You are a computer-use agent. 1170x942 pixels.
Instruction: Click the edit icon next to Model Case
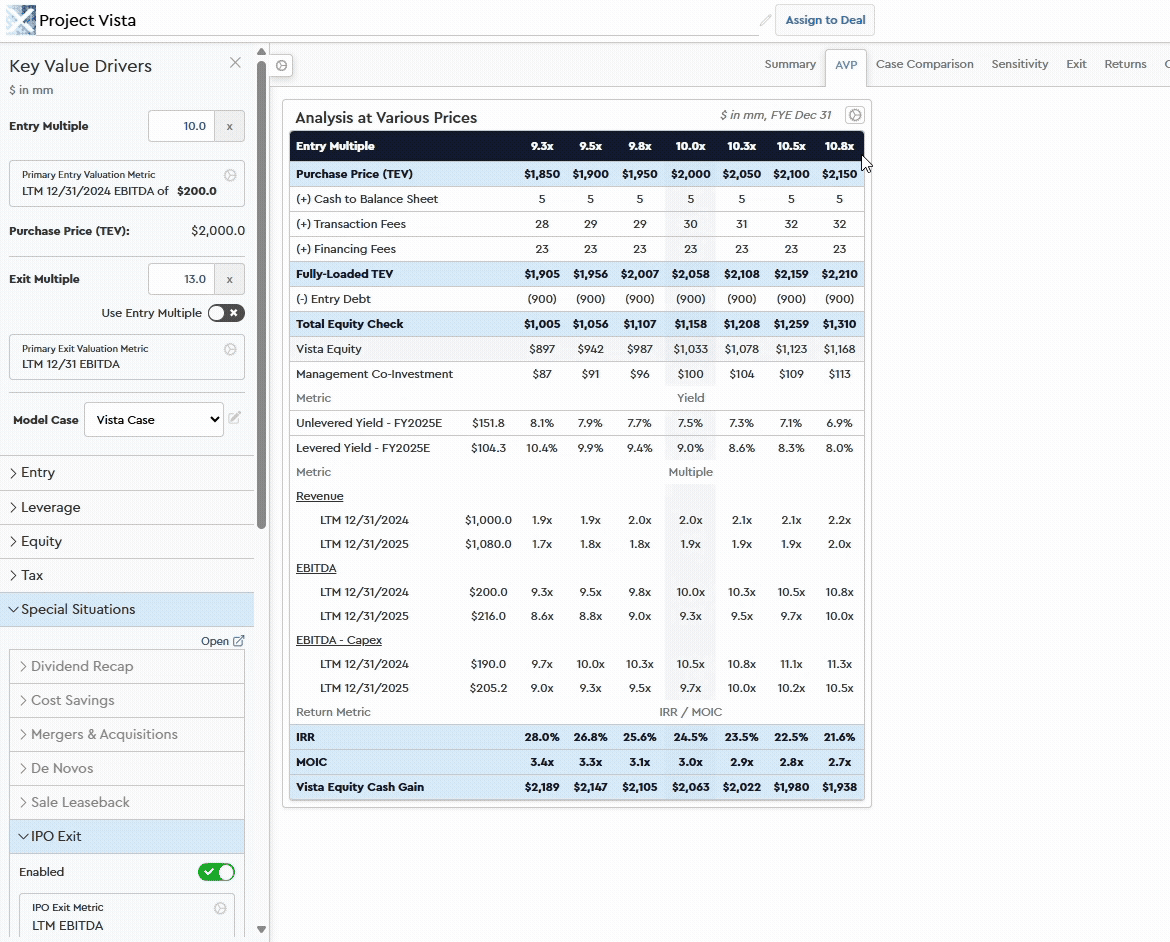(x=234, y=418)
